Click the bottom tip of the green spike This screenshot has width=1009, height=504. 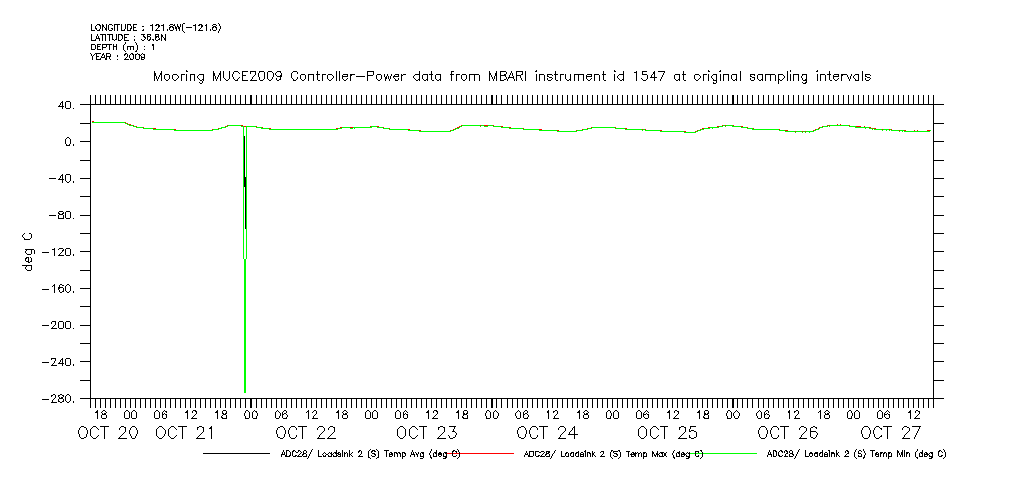coord(245,391)
